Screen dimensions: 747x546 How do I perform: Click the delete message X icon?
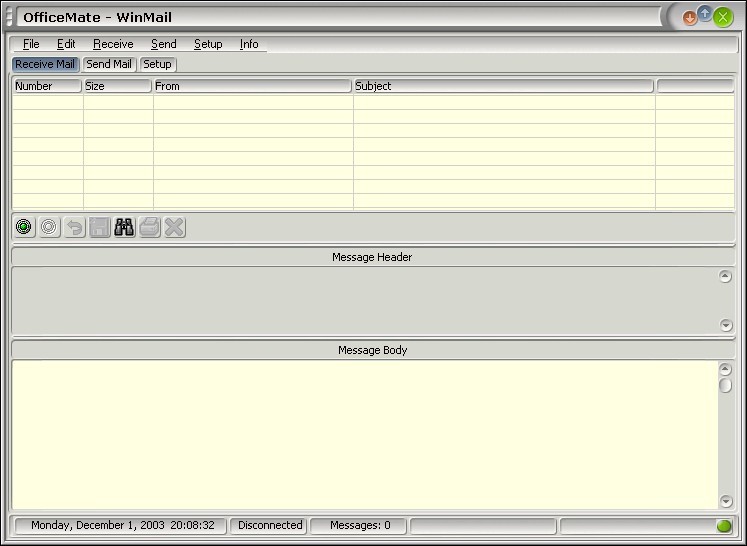(x=174, y=227)
